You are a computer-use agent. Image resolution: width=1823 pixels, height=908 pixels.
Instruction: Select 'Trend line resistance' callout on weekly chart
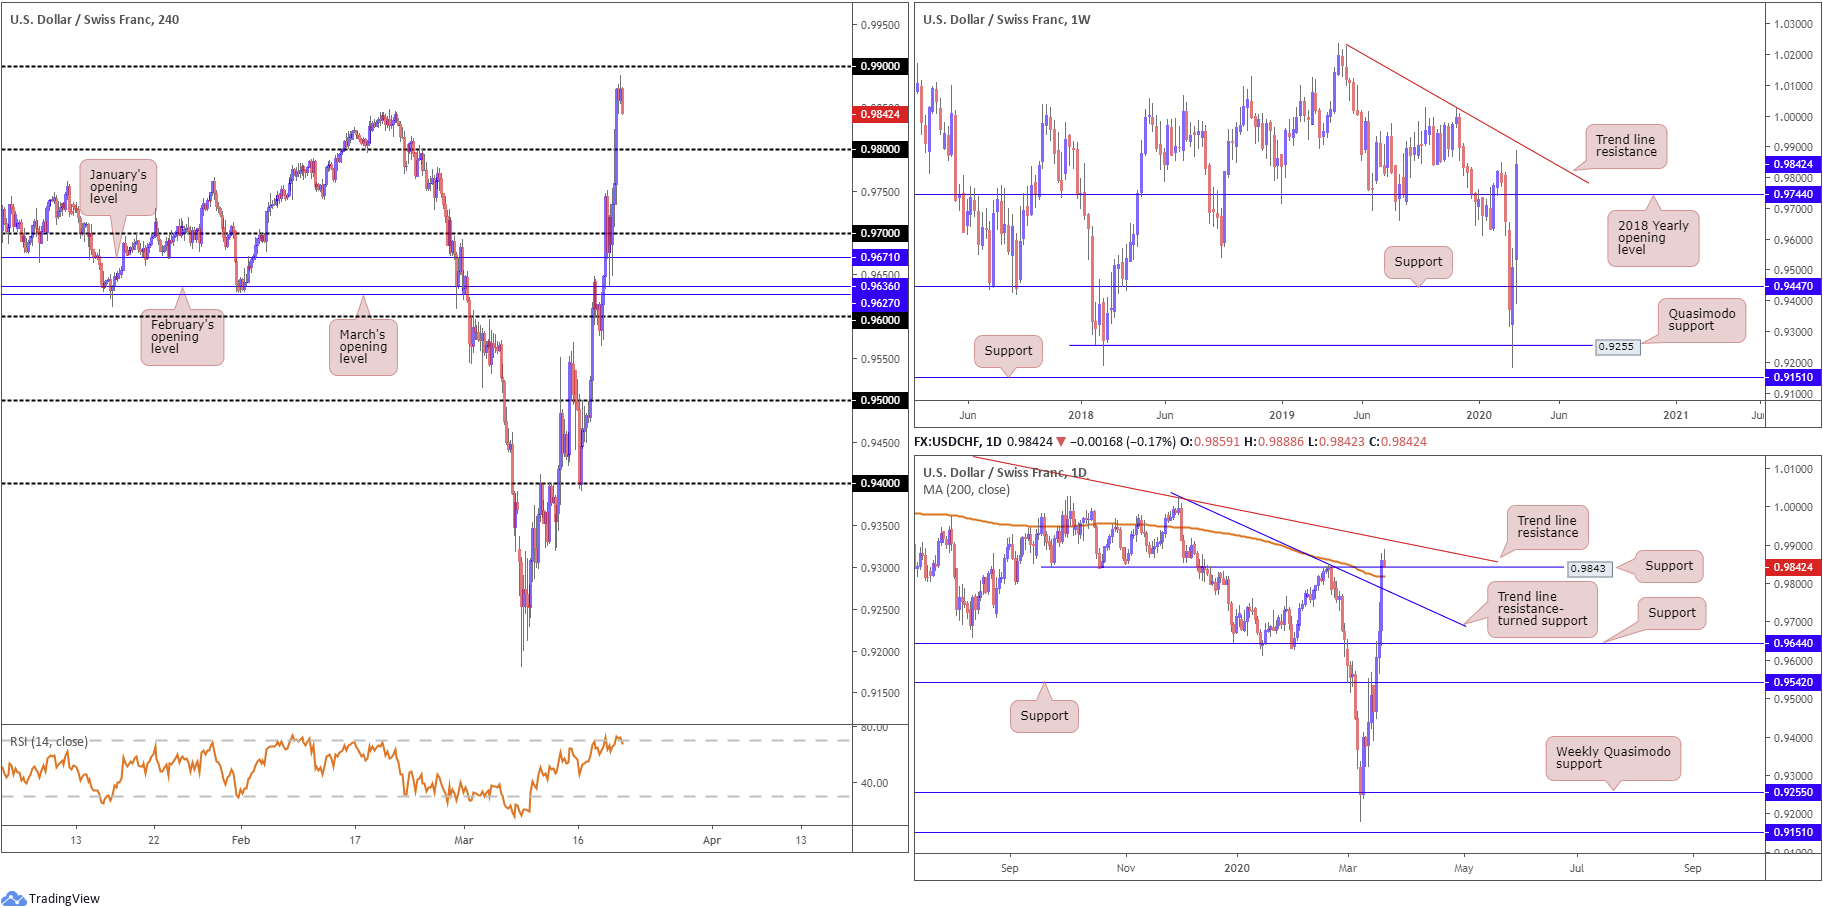pos(1625,146)
